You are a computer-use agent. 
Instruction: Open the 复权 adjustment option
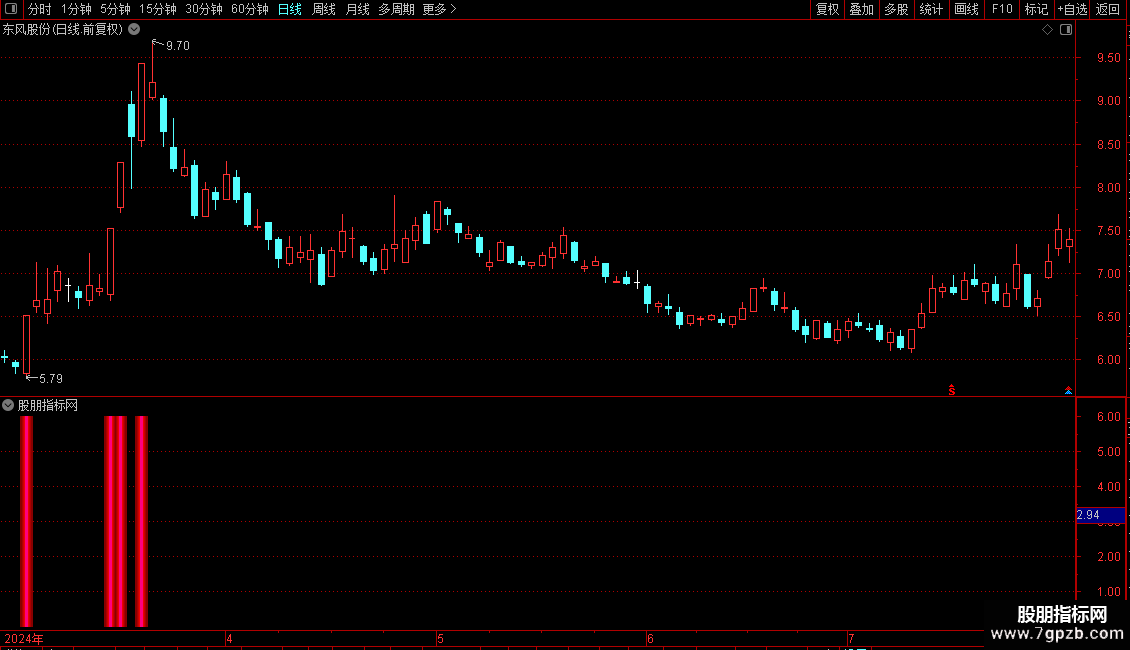point(827,9)
